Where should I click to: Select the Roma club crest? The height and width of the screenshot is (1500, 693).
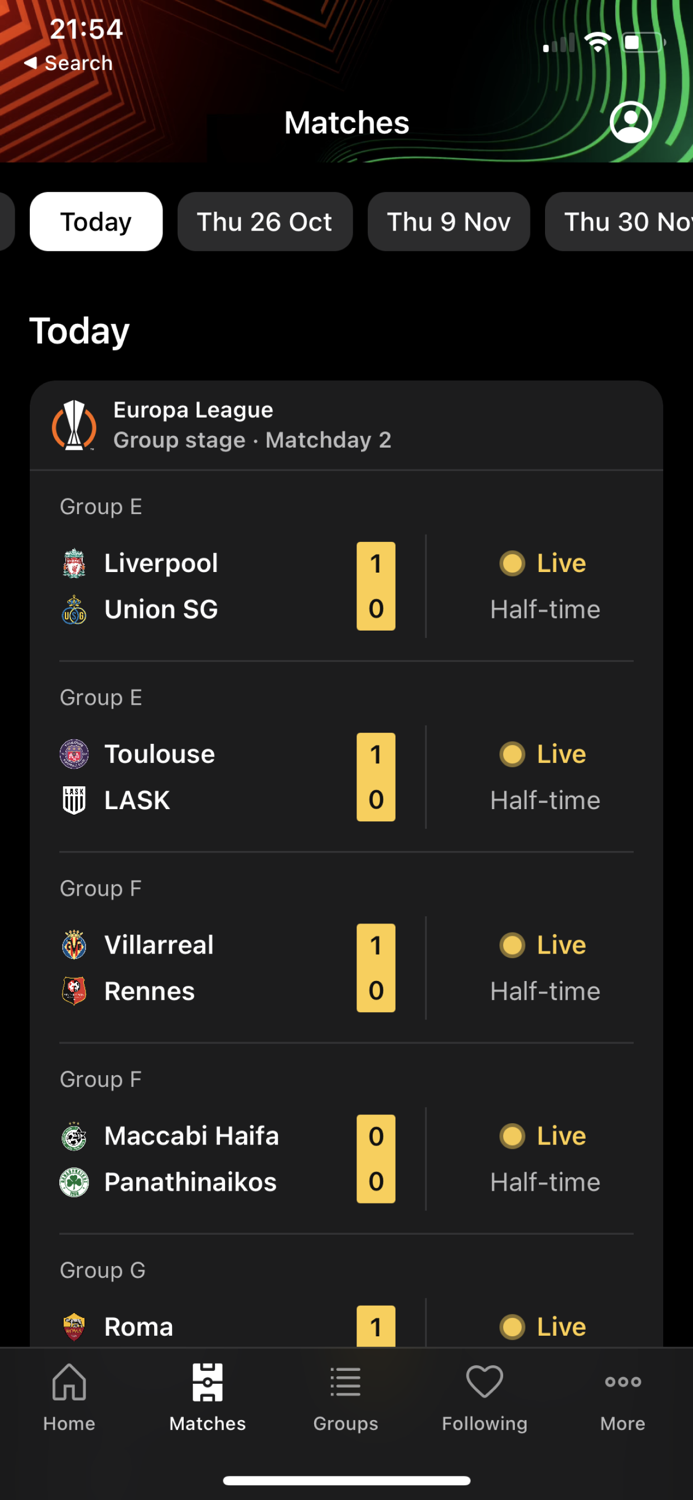click(x=73, y=1326)
